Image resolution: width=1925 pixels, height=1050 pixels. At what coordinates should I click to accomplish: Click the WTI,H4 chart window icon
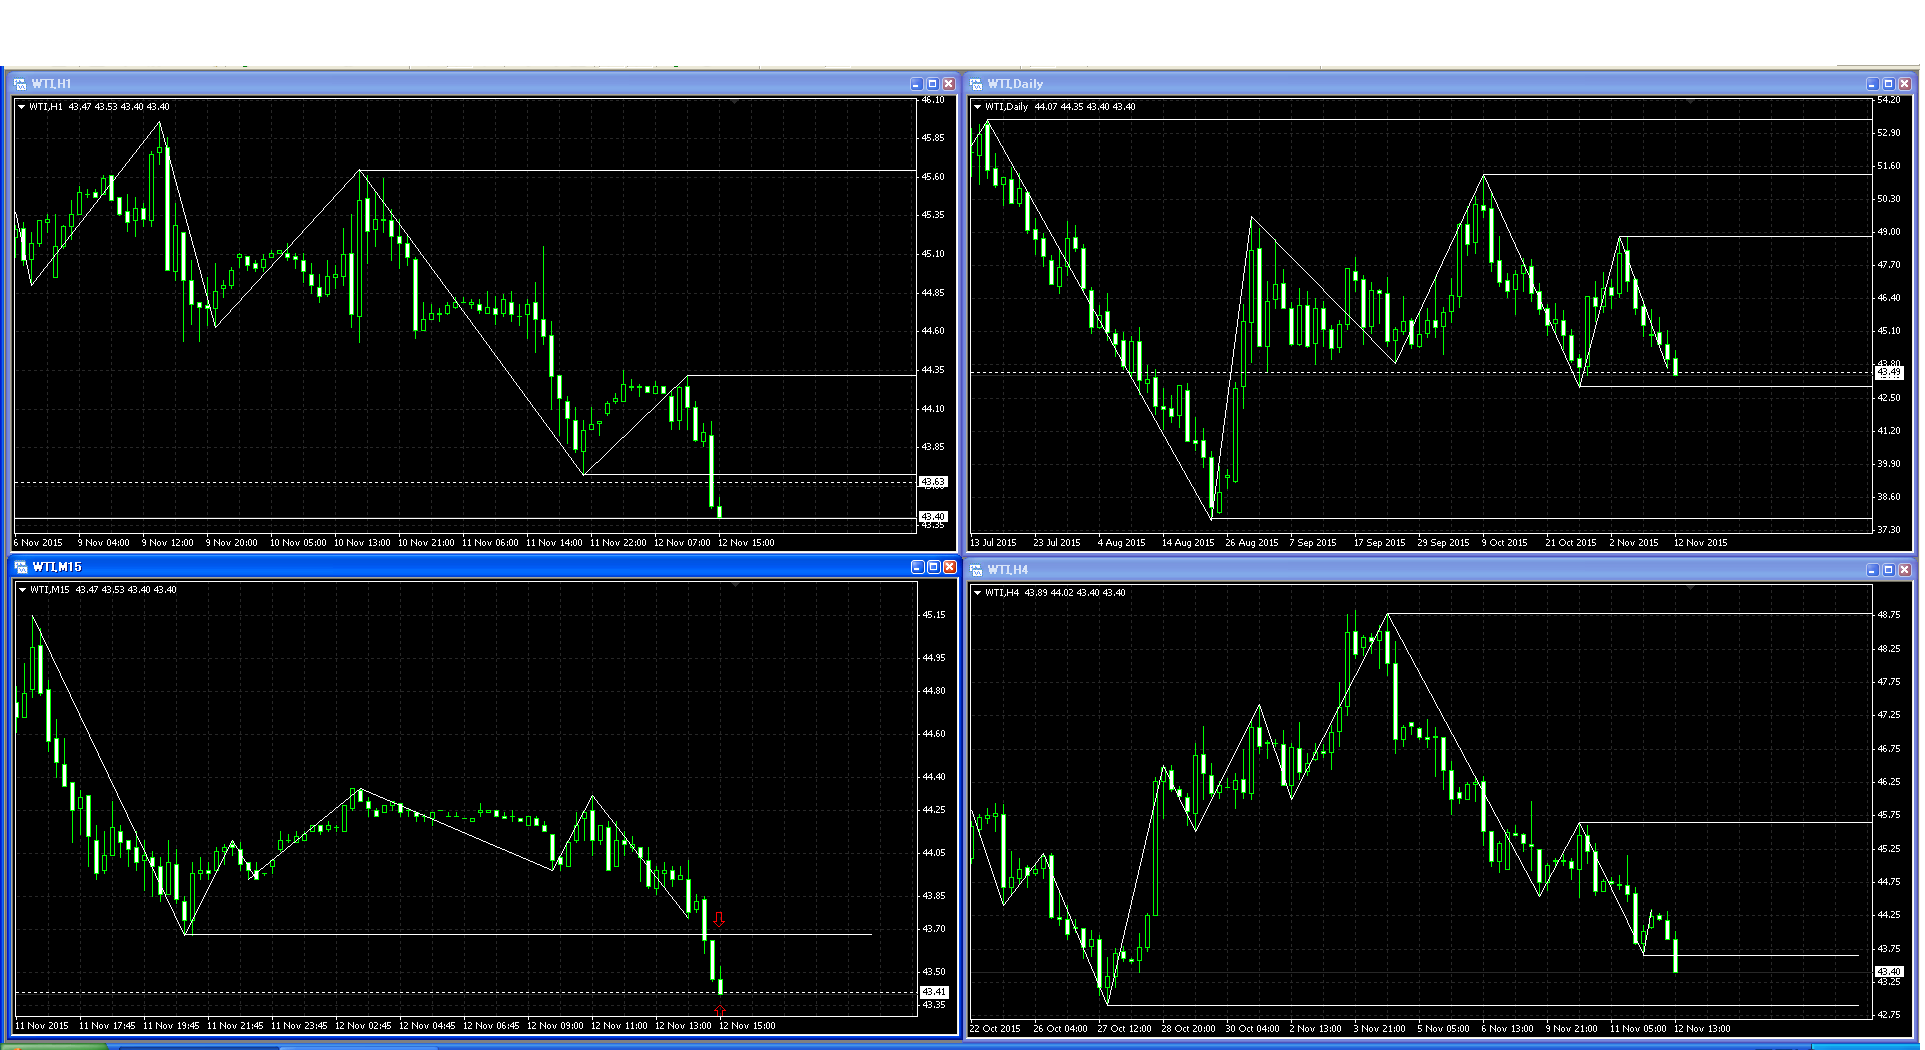coord(976,570)
